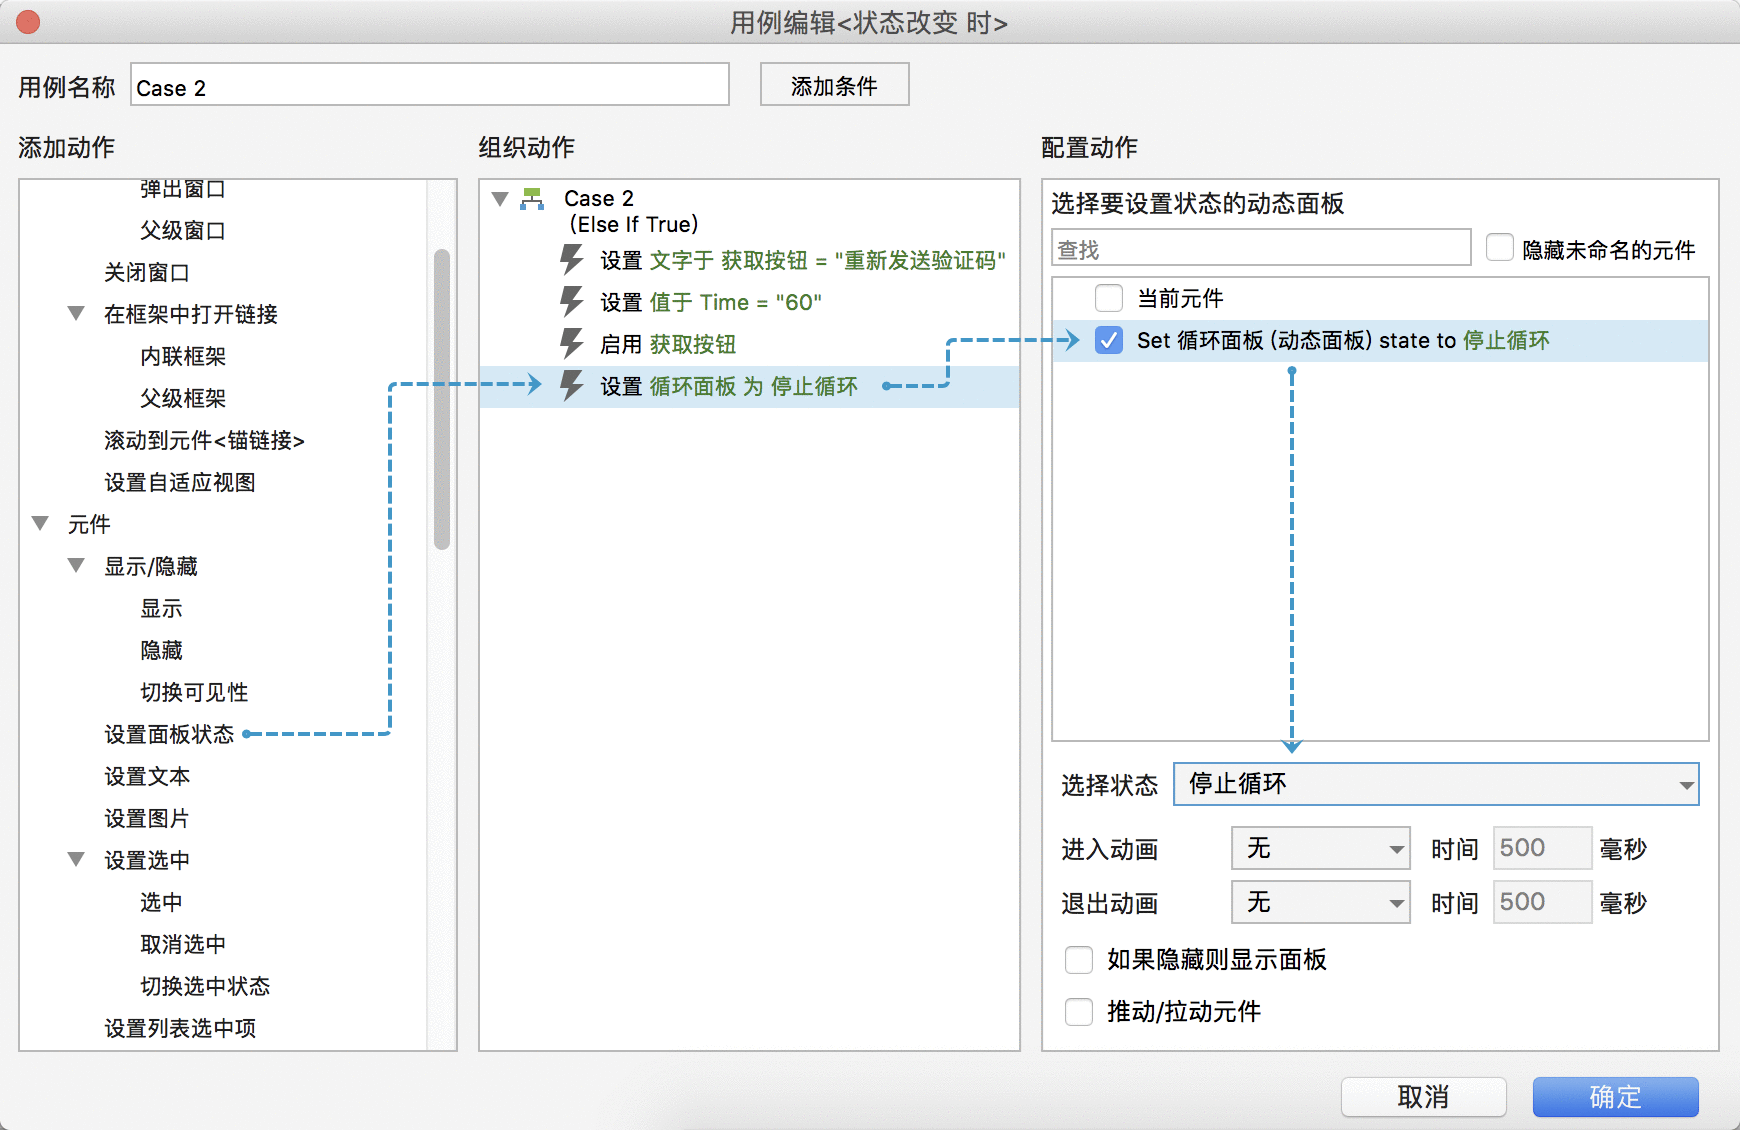
Task: Click the 取消 button
Action: (x=1423, y=1097)
